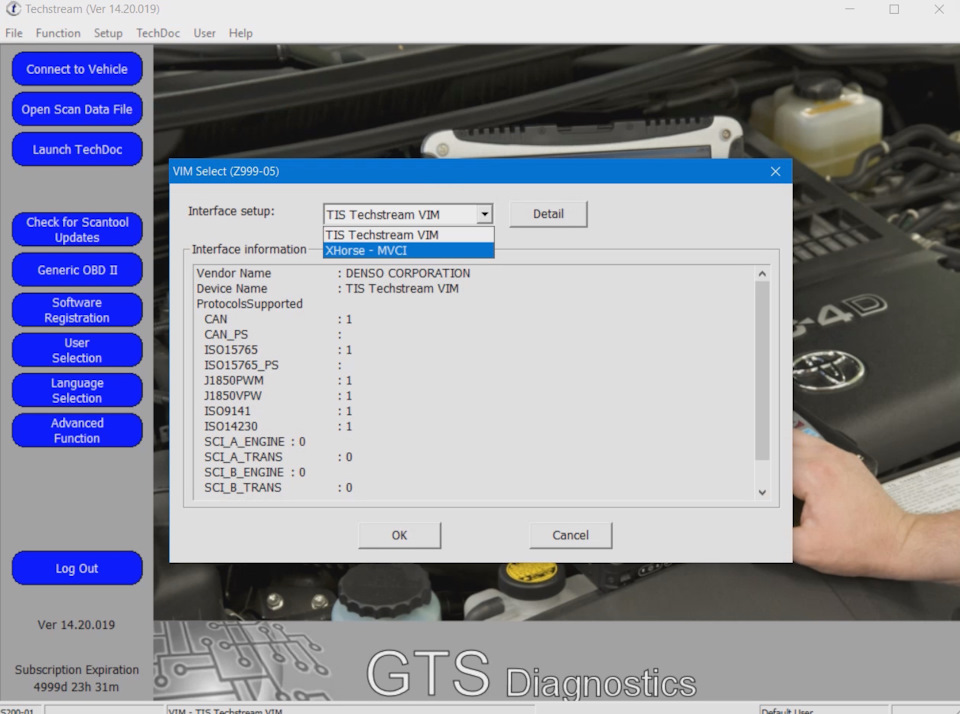Viewport: 960px width, 714px height.
Task: Confirm with the OK button
Action: pyautogui.click(x=399, y=535)
